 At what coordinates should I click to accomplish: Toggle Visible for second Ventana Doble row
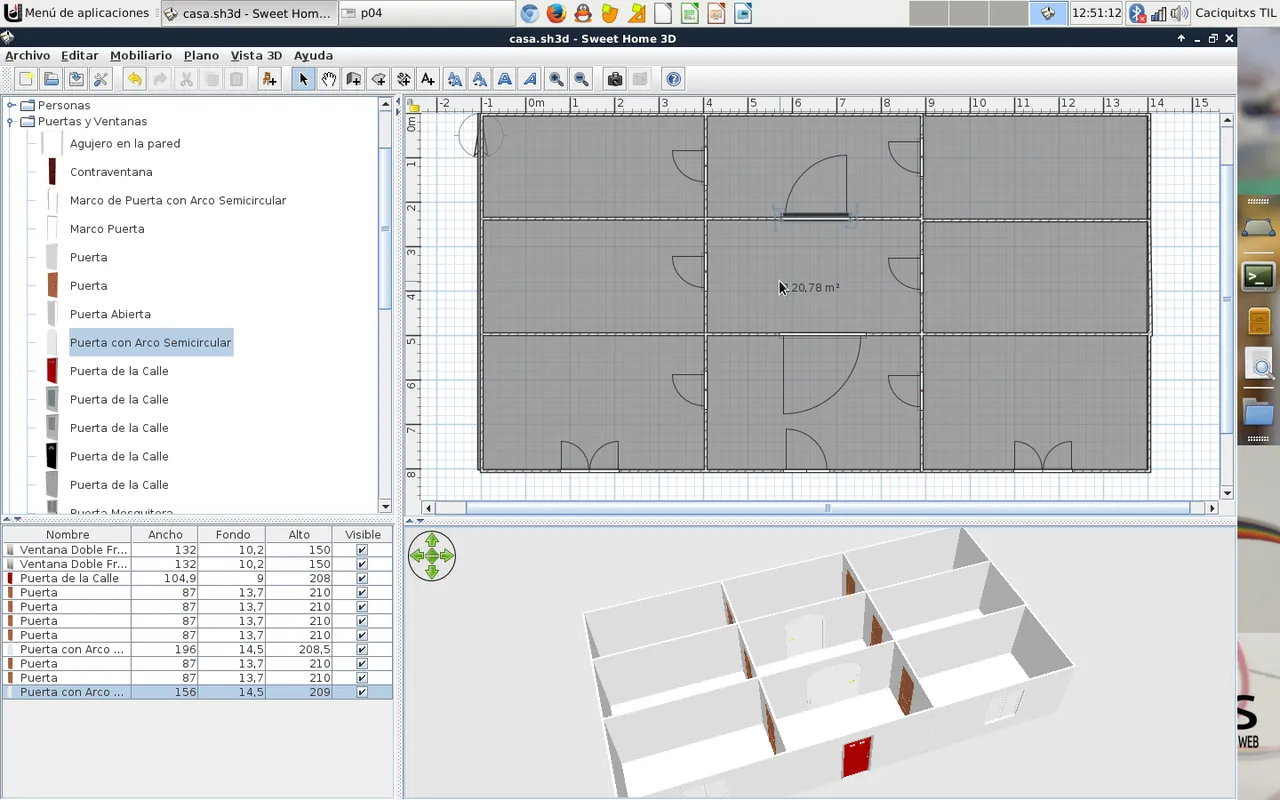[x=362, y=564]
